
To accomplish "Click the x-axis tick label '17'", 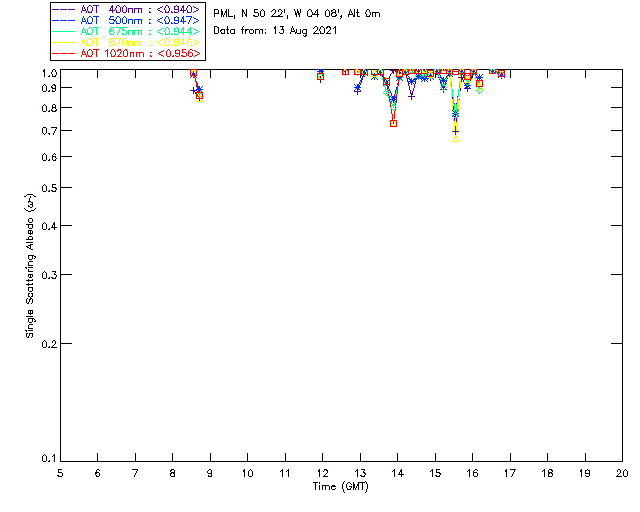I will coord(510,473).
